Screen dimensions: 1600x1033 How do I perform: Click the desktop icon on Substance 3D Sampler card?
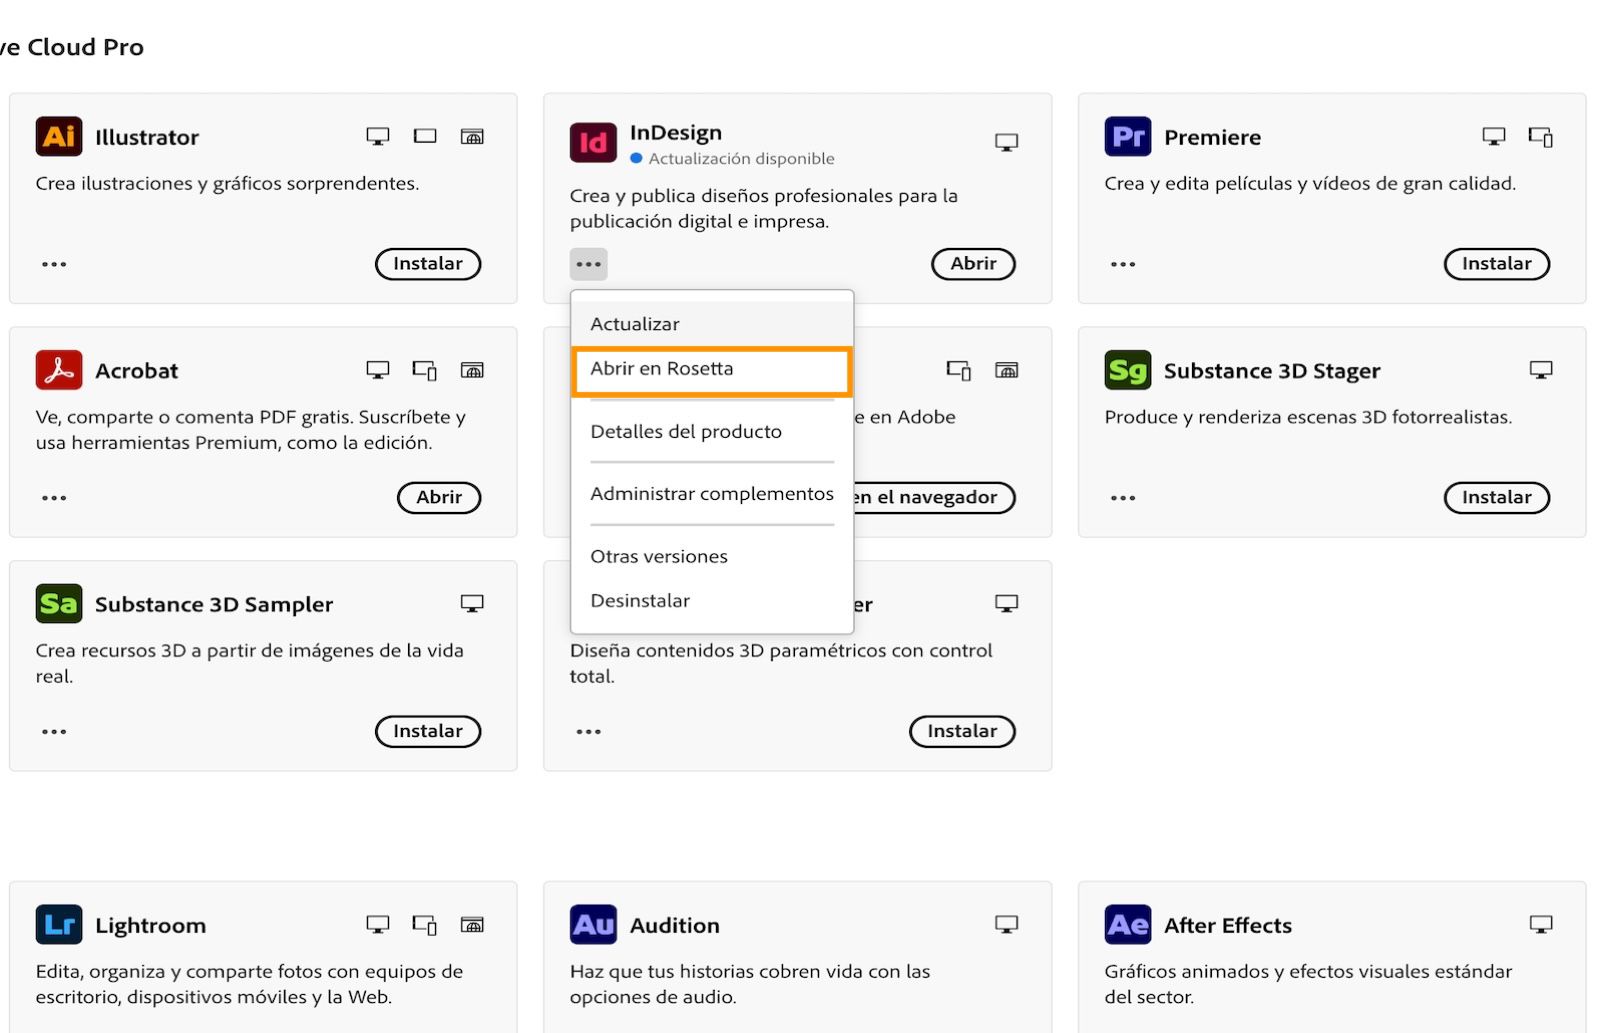pyautogui.click(x=472, y=603)
